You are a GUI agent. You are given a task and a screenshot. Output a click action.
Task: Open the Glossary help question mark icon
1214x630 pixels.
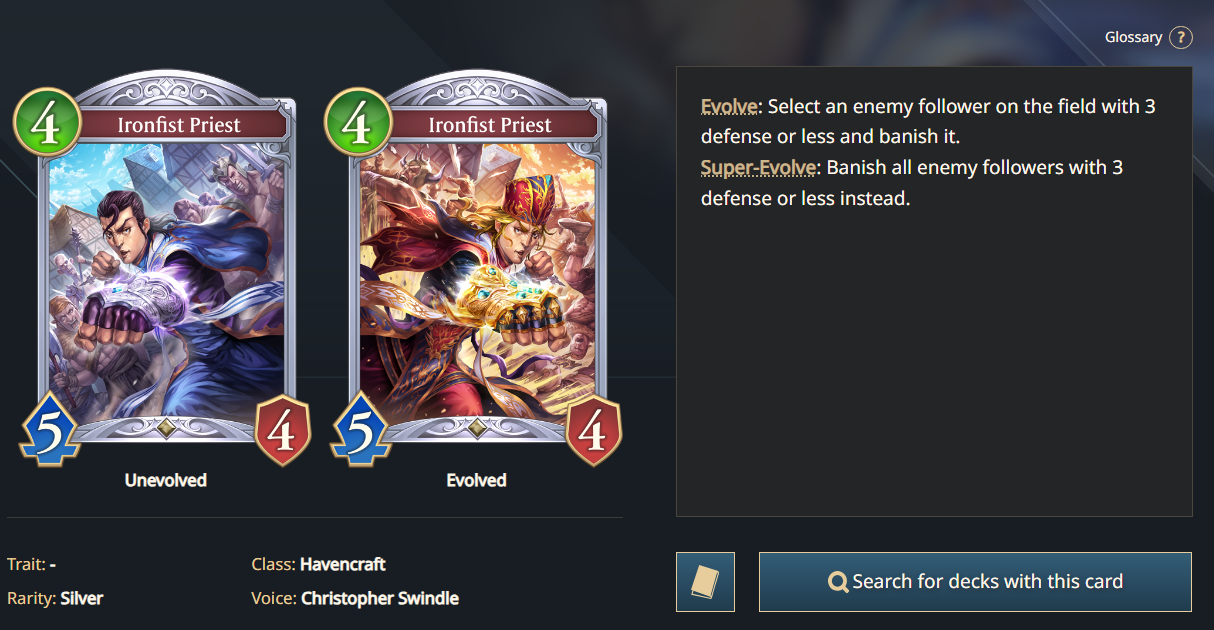coord(1181,37)
